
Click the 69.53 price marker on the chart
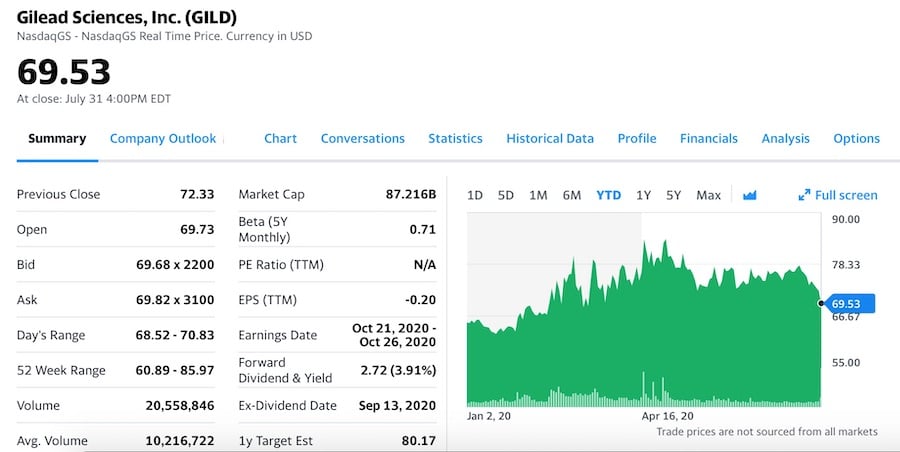tap(845, 303)
